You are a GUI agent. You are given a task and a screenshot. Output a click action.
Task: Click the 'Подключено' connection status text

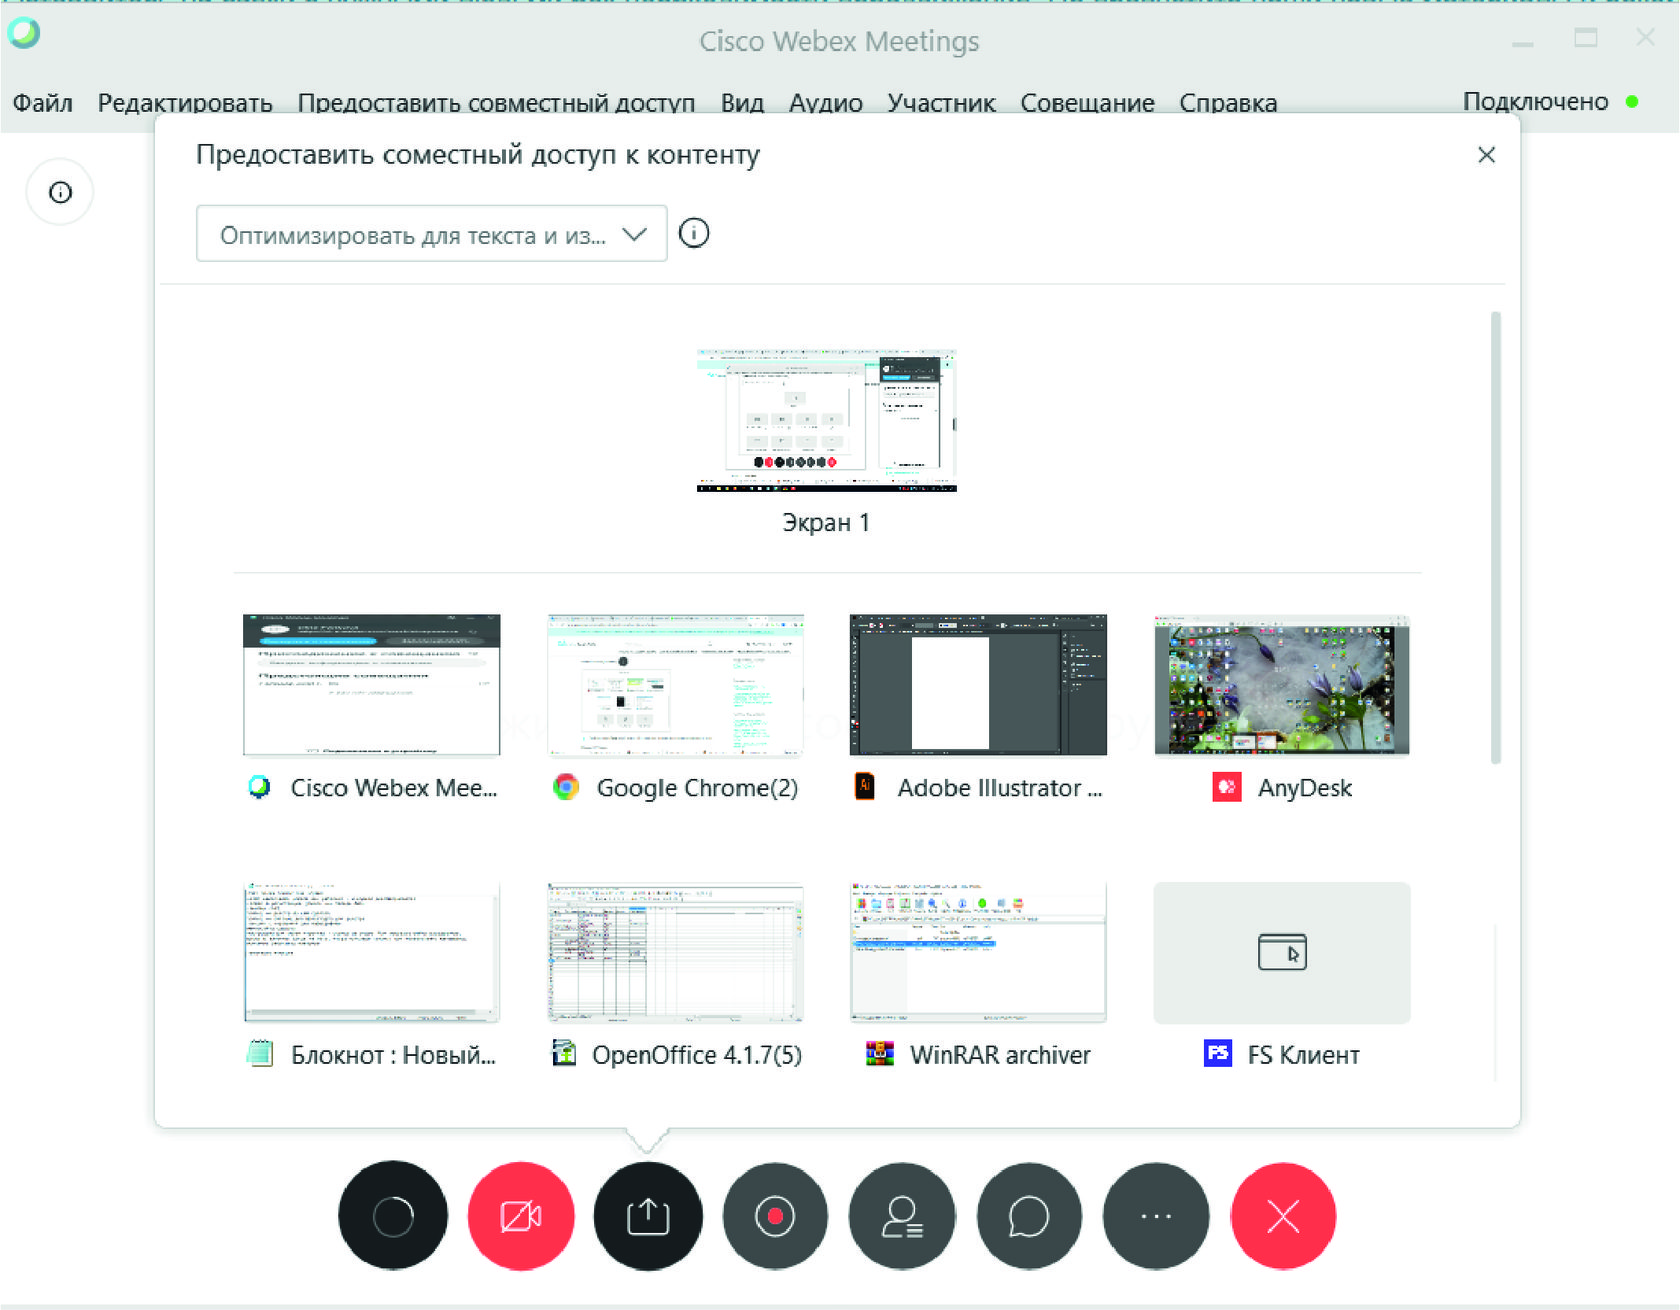[1535, 101]
